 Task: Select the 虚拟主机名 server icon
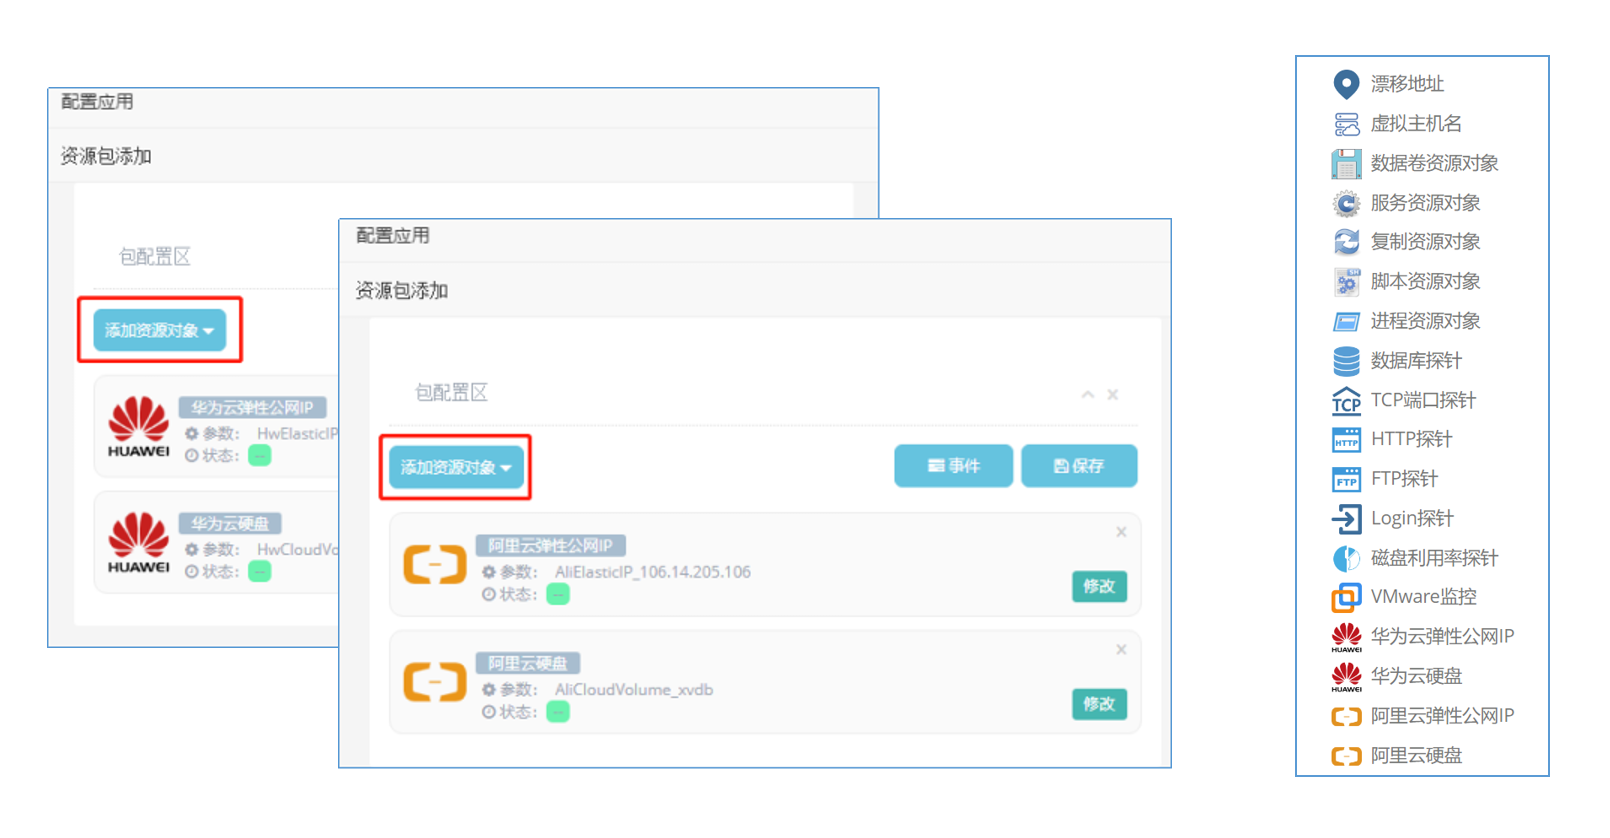click(1346, 124)
